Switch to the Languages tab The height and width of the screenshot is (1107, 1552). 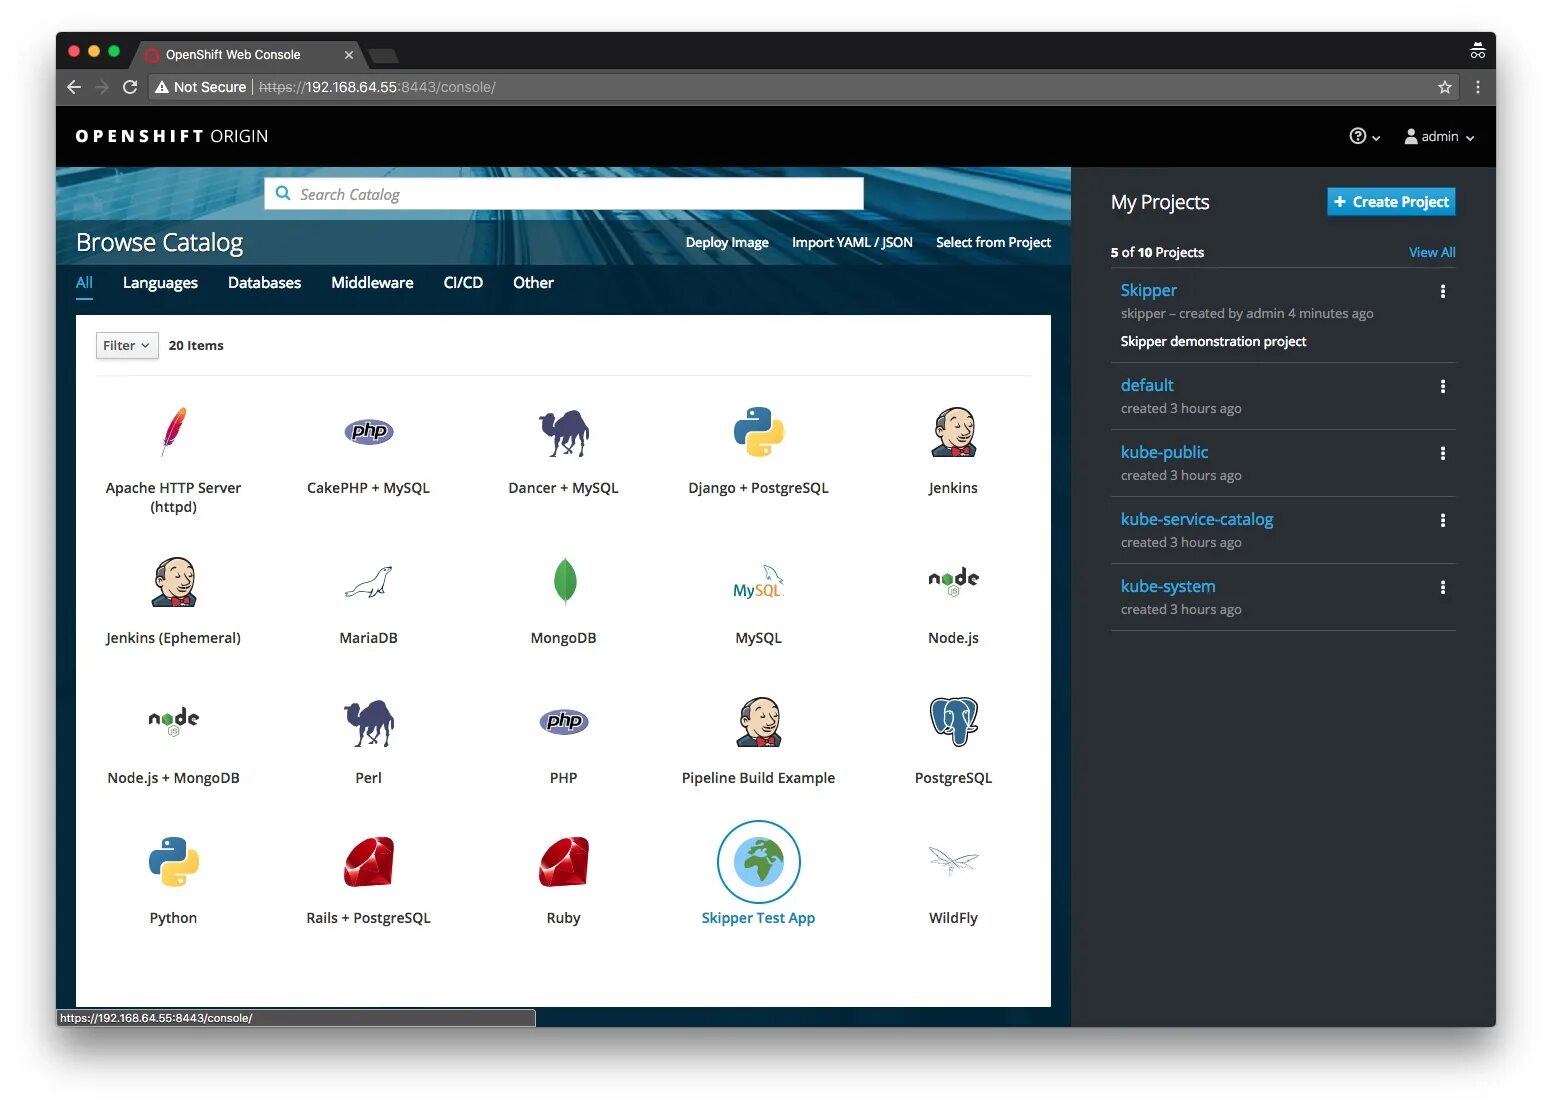tap(160, 283)
